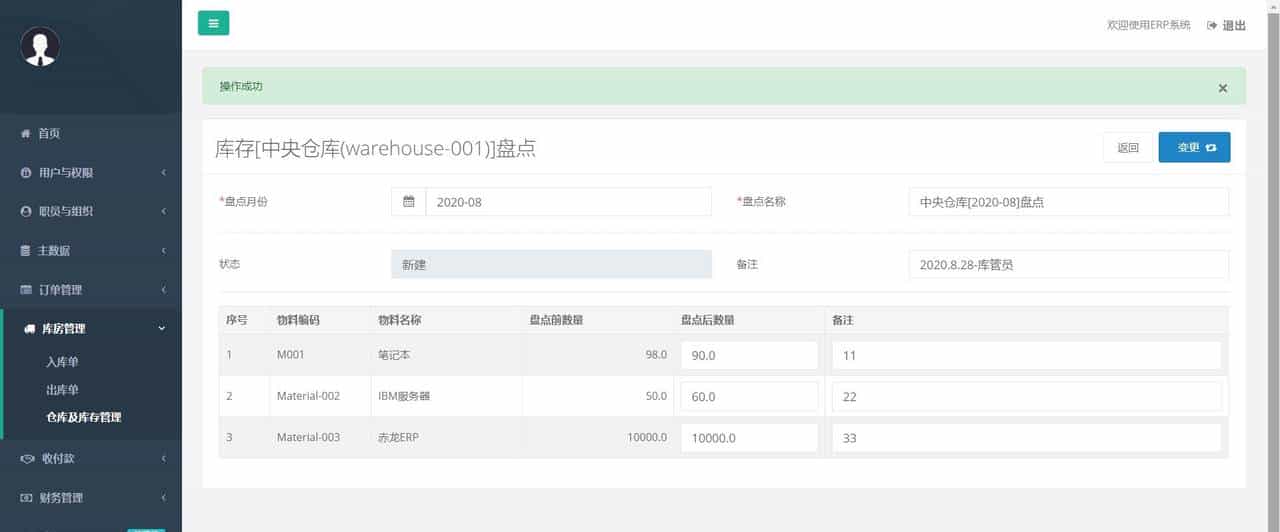This screenshot has height=532, width=1280.
Task: Expand 订单管理 submenu arrow
Action: 163,289
